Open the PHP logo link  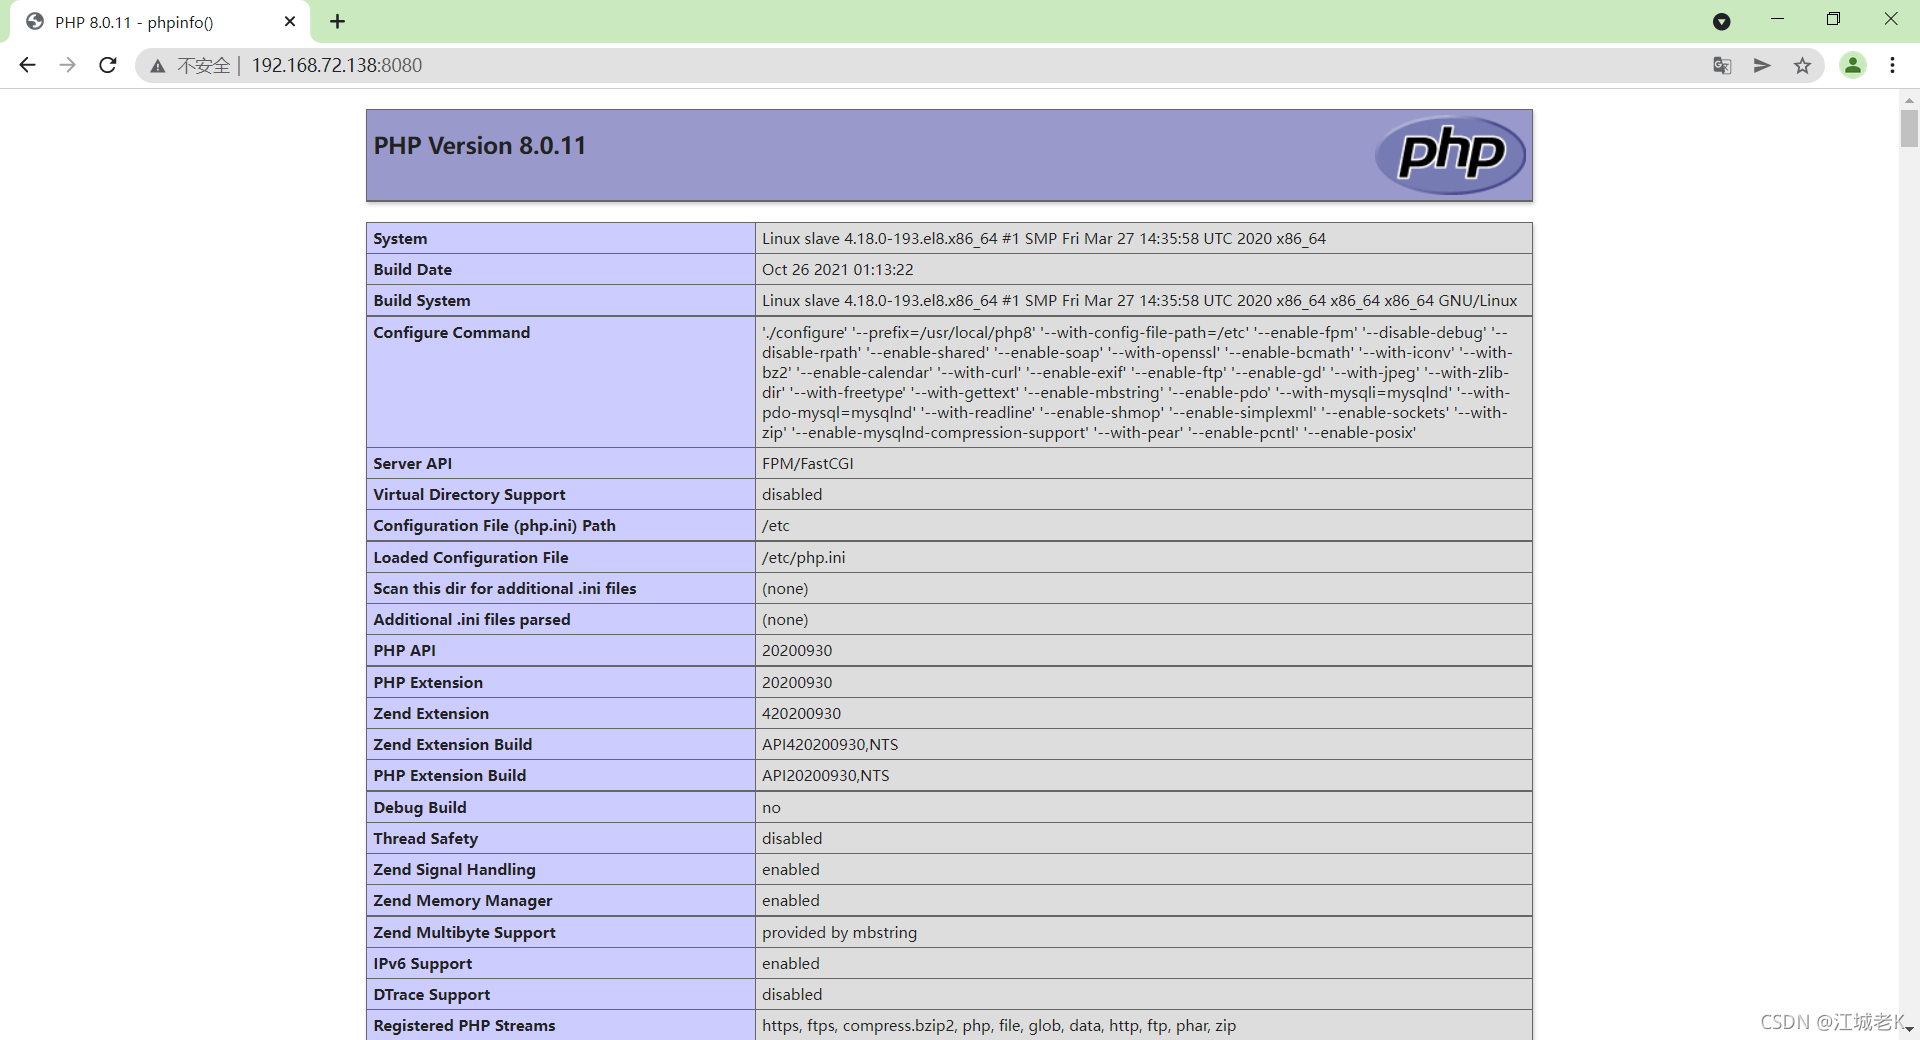pos(1450,155)
